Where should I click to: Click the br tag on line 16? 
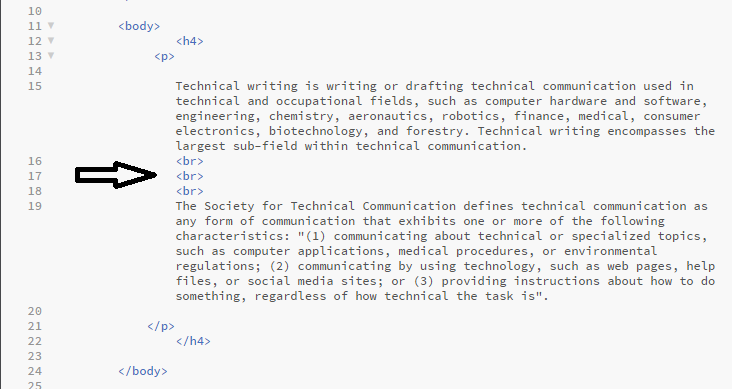point(190,161)
